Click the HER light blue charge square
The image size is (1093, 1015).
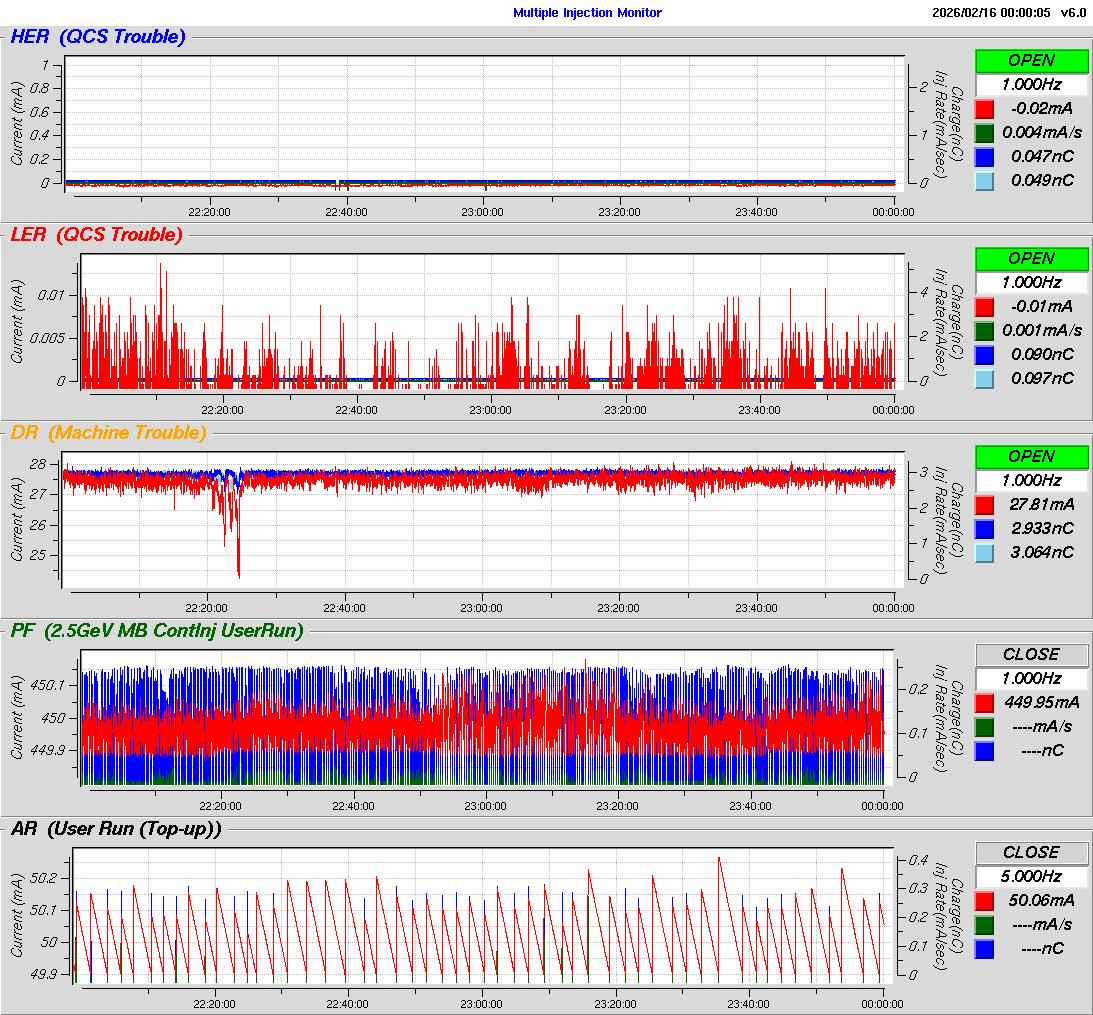pos(985,180)
